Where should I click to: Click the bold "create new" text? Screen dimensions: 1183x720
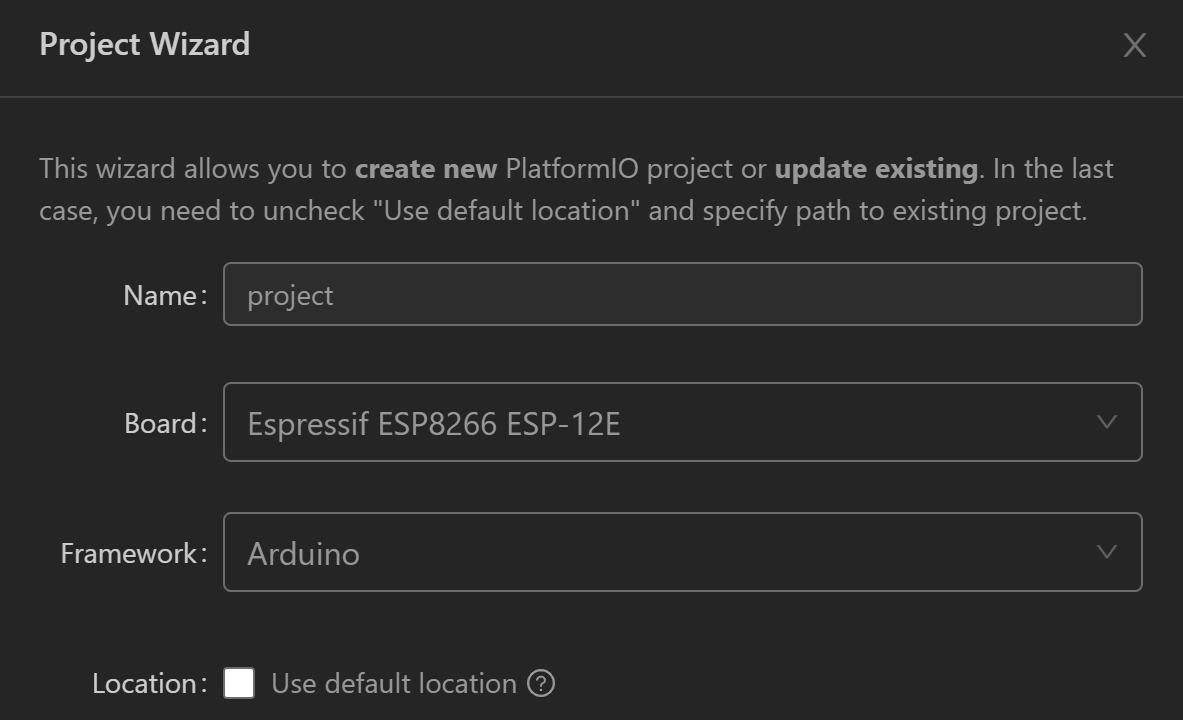pos(426,169)
